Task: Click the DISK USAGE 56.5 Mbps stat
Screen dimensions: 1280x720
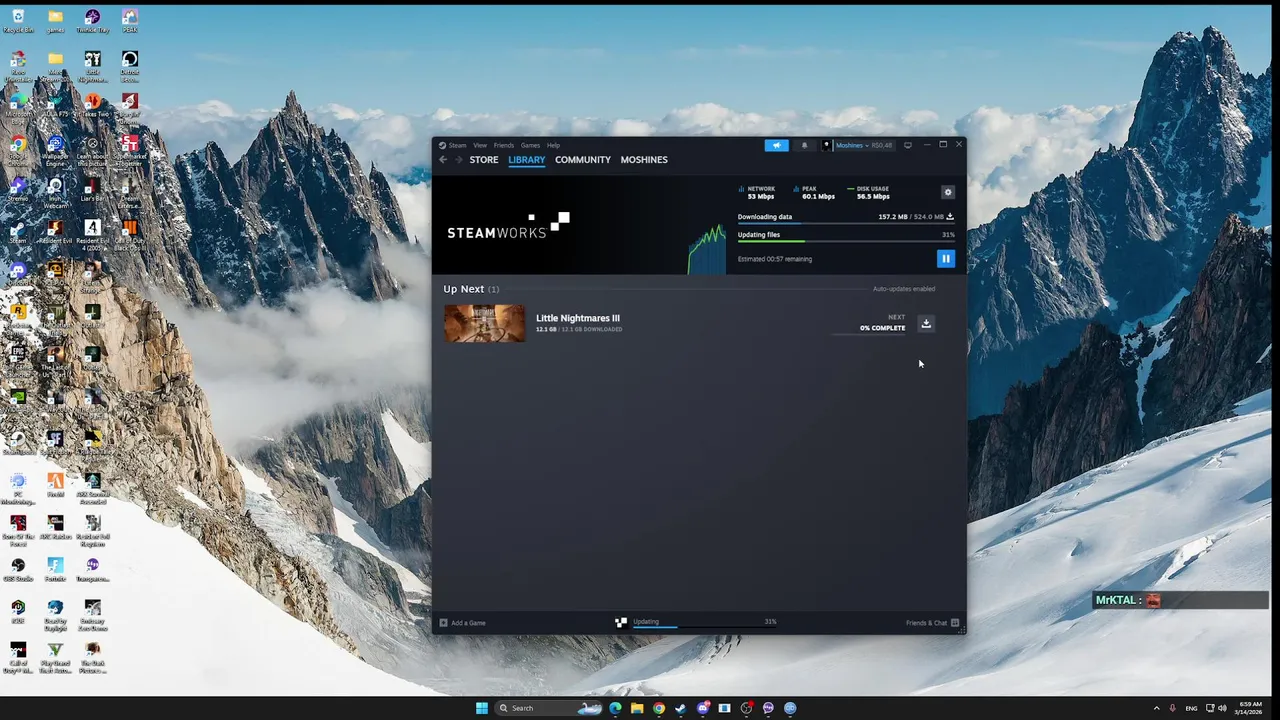Action: pos(868,192)
